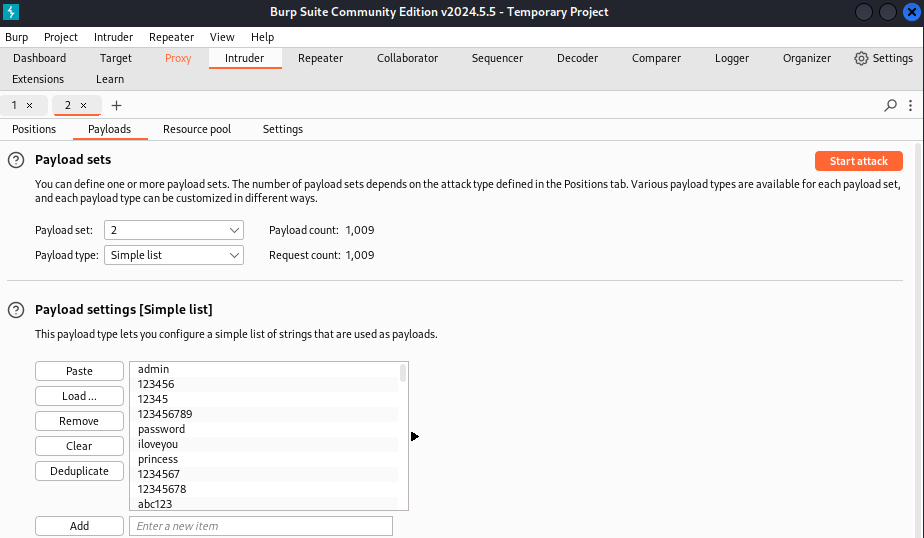Click the black arrow beside payload list

coord(414,436)
